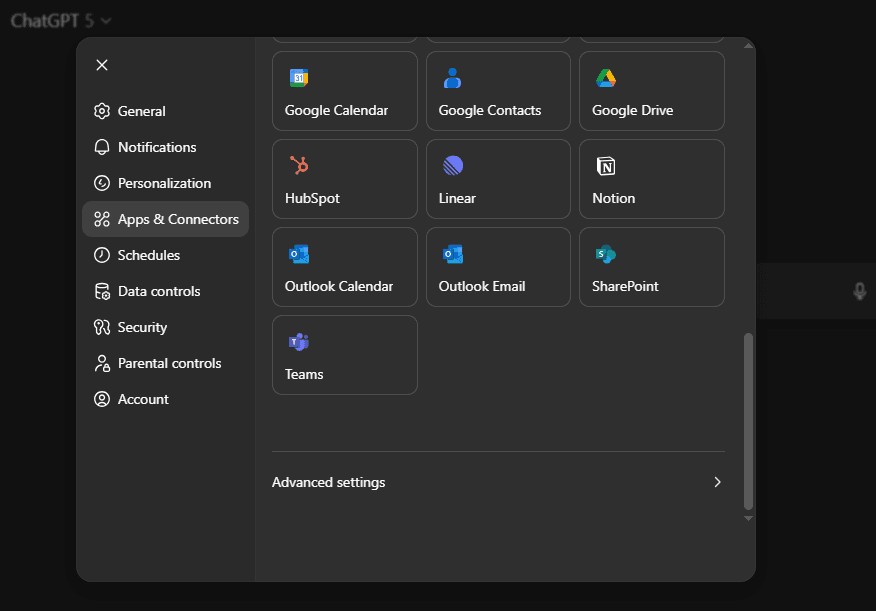
Task: Open Advanced settings
Action: [x=328, y=482]
